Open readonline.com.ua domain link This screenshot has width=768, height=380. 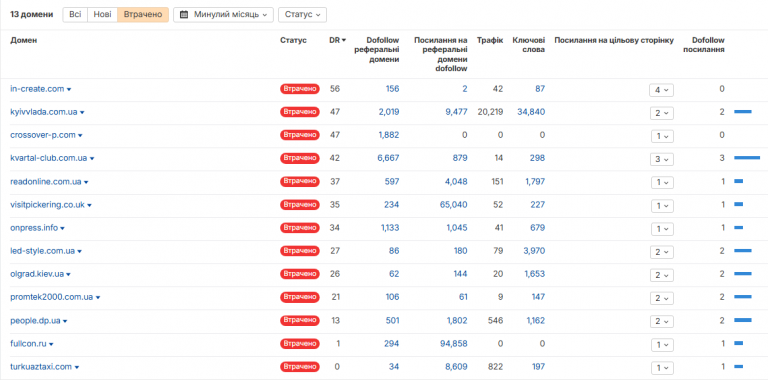coord(46,182)
